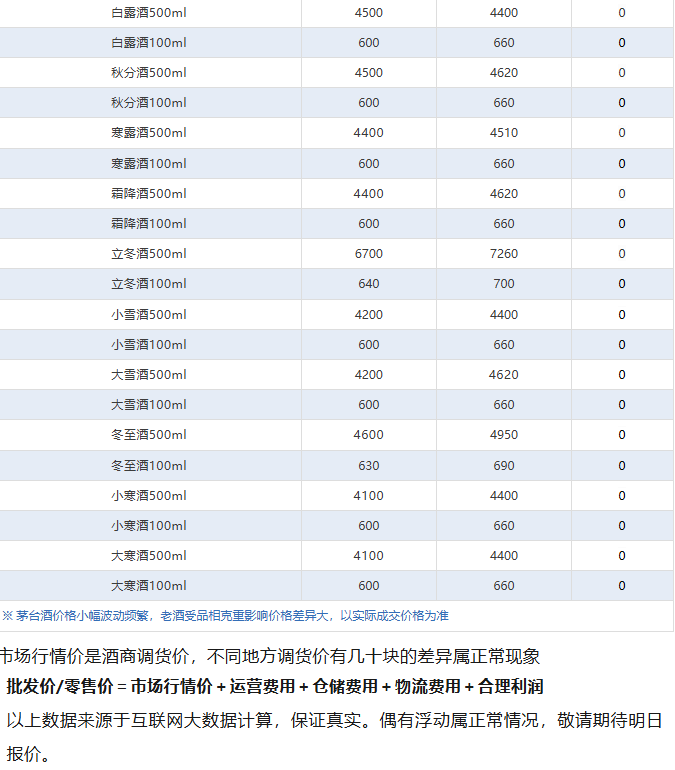Select the 秋分酒500ml row label

pos(149,73)
